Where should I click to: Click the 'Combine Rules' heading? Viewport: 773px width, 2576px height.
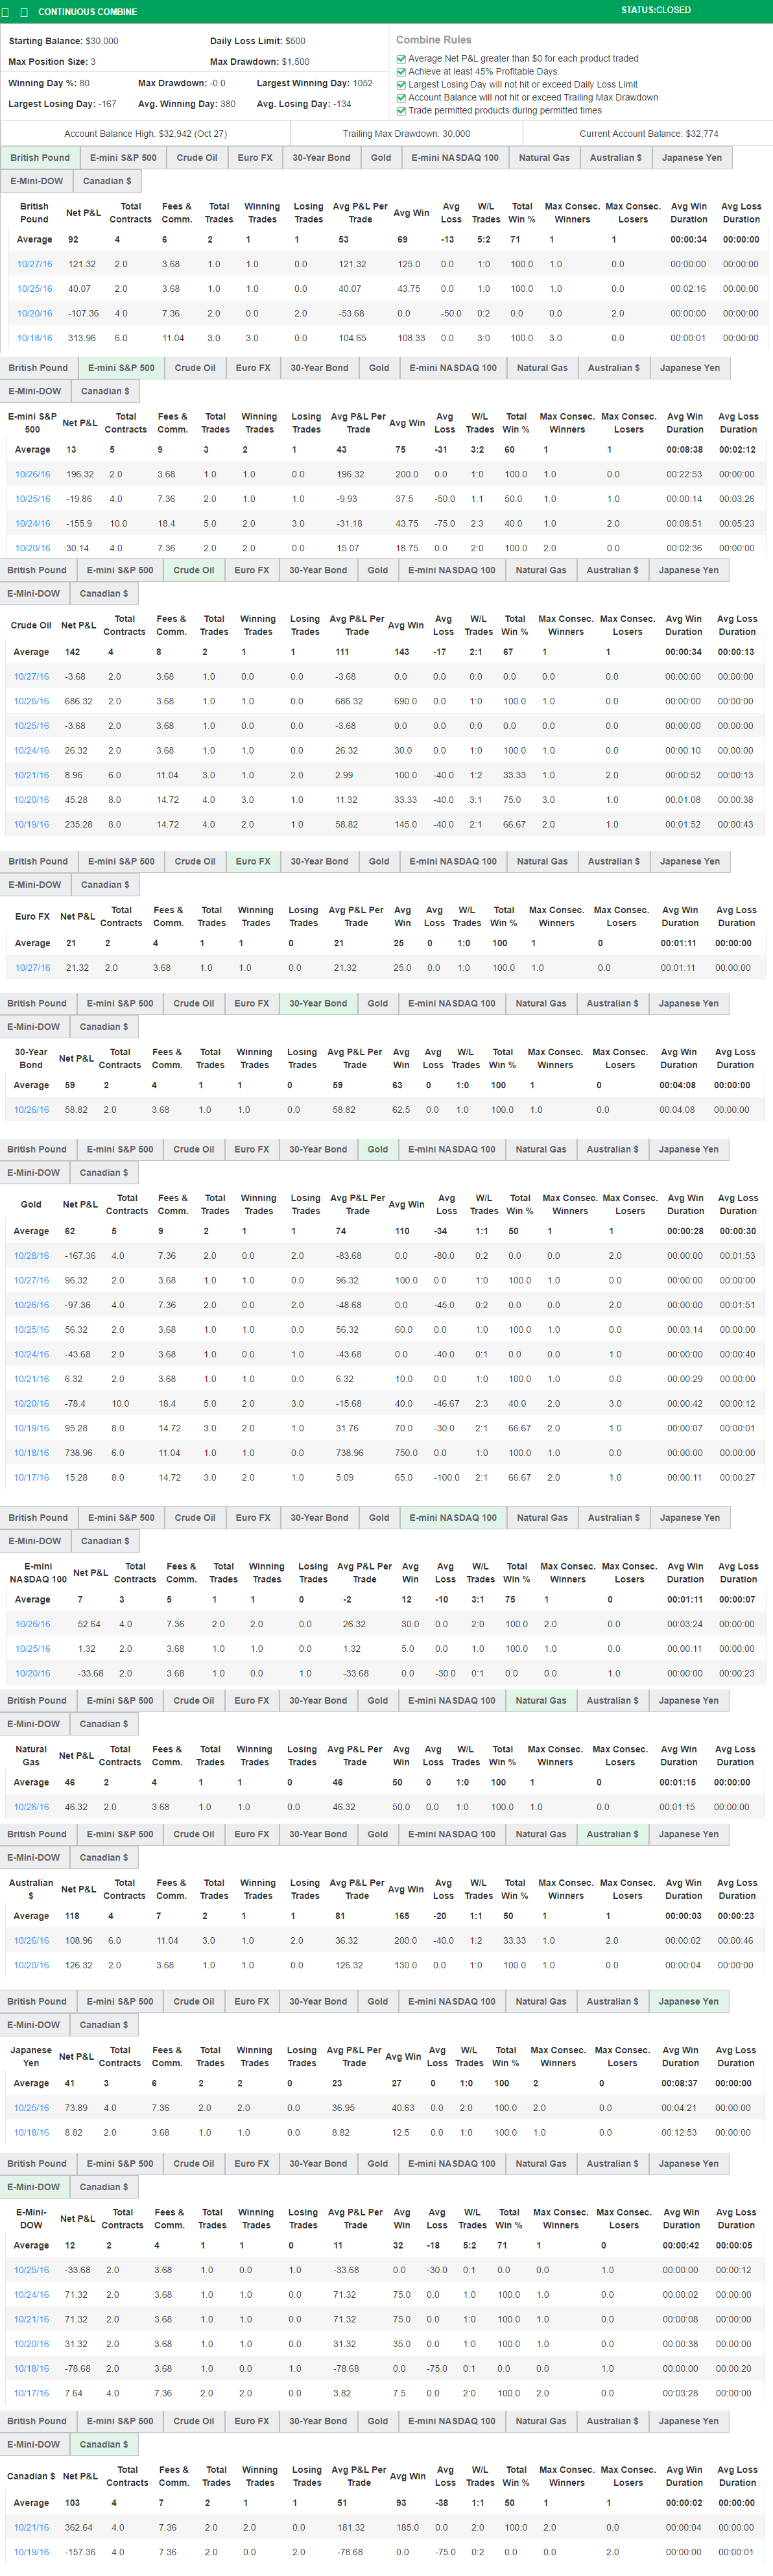433,40
